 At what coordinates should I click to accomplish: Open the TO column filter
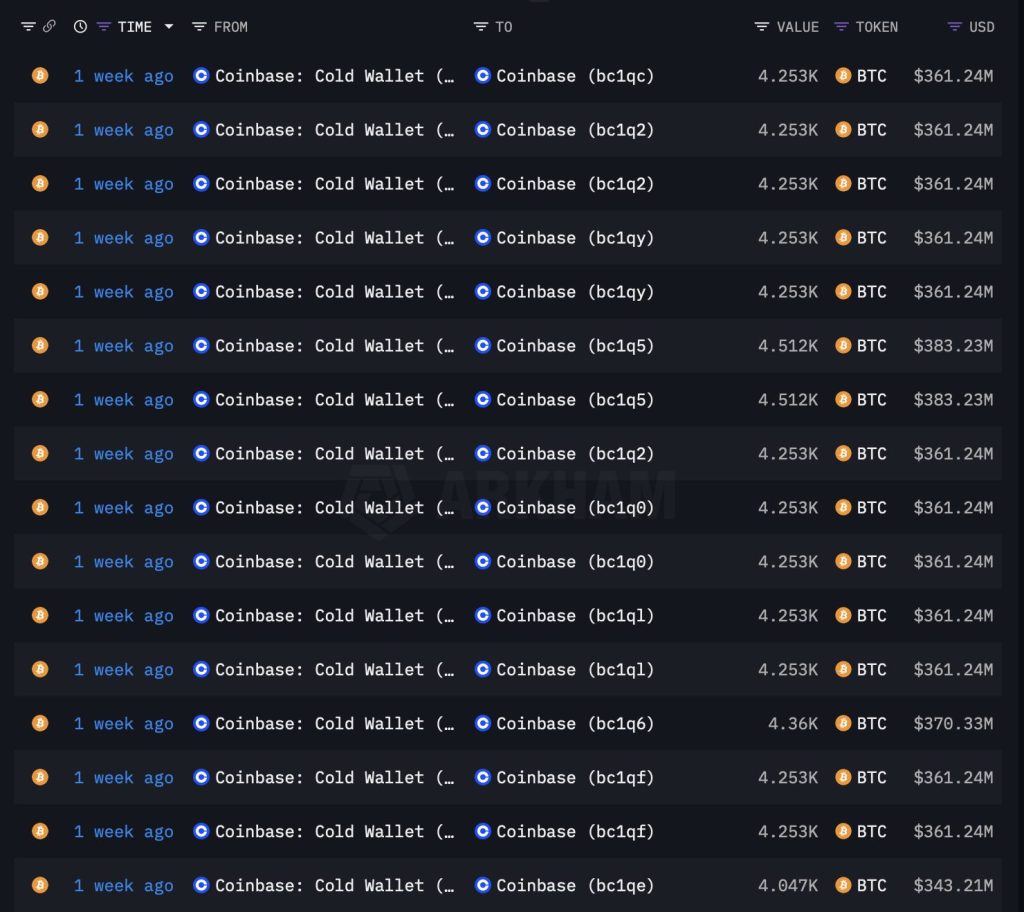[x=481, y=27]
